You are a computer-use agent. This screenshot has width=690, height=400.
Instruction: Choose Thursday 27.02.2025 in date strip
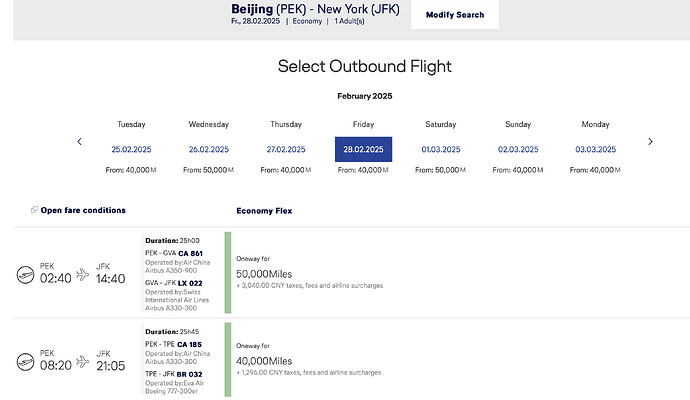(x=285, y=149)
